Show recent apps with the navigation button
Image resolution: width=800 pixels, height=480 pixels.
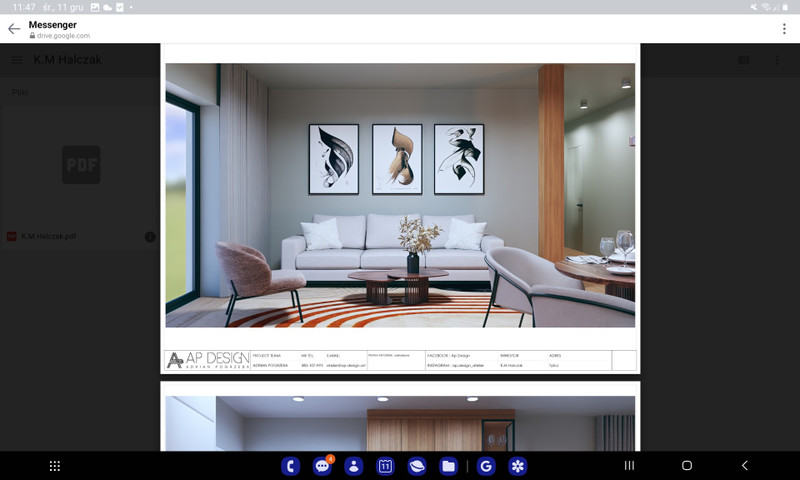[629, 466]
